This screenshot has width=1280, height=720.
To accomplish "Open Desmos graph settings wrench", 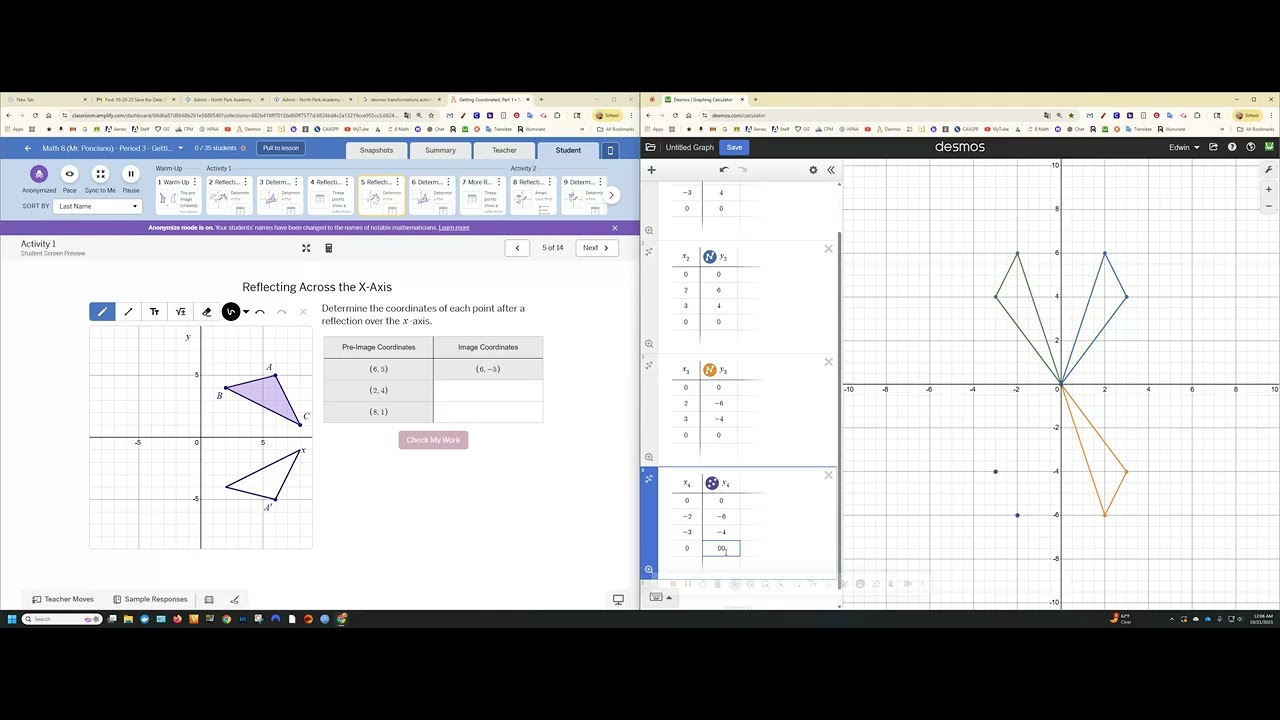I will point(1269,170).
